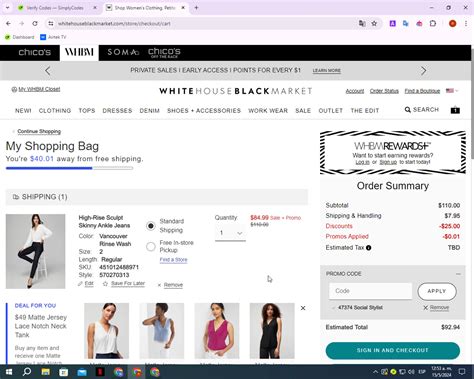This screenshot has width=474, height=379.
Task: Click APPLY promo code button
Action: (437, 291)
